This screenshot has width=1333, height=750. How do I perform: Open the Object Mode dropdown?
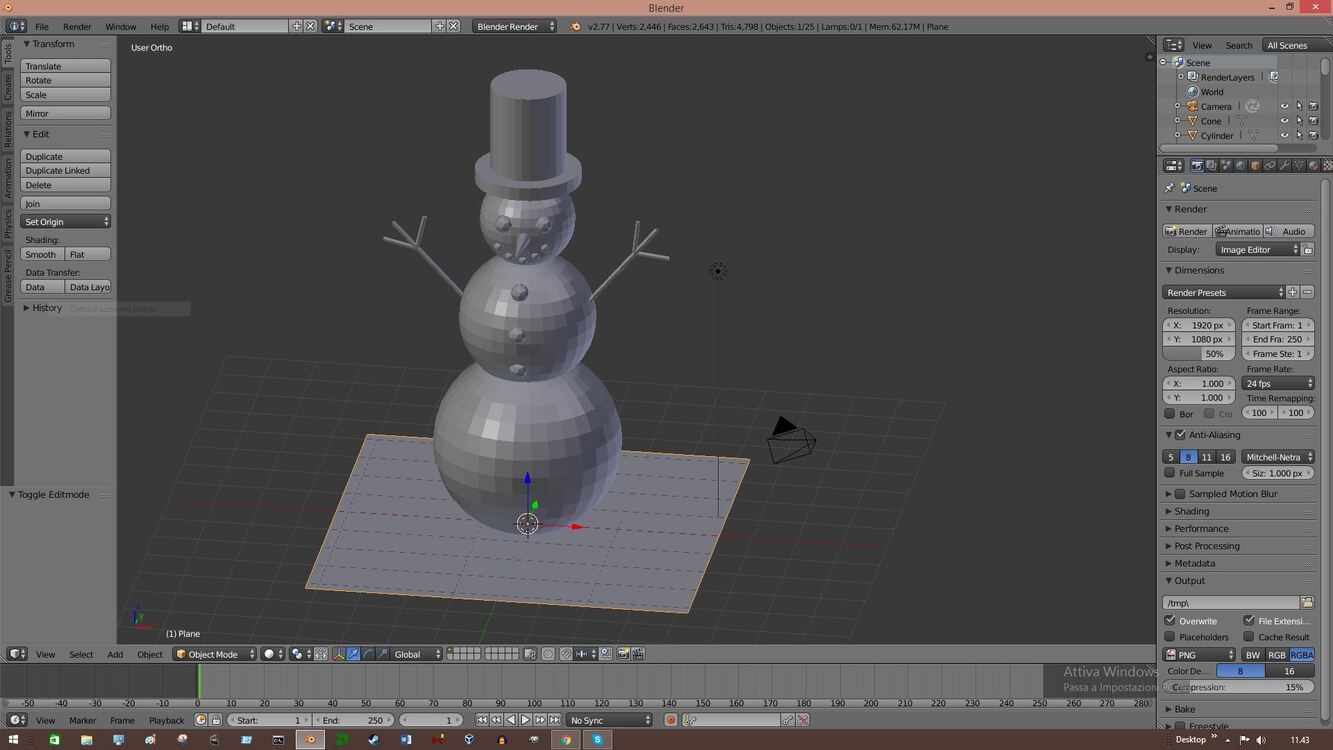(215, 654)
